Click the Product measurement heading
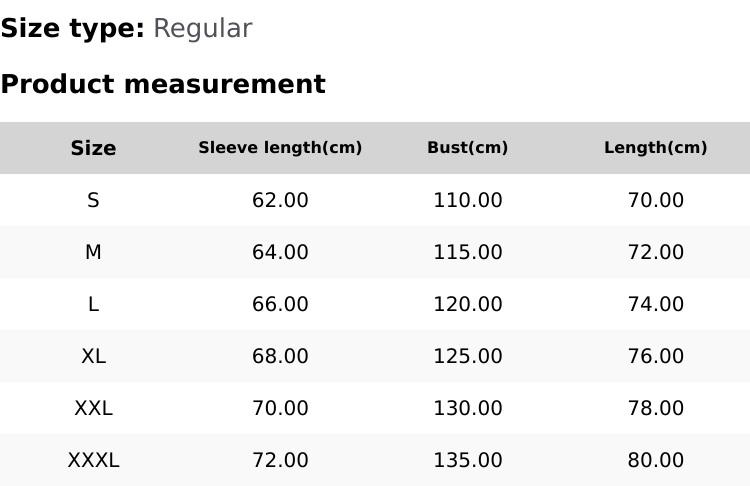 click(163, 84)
